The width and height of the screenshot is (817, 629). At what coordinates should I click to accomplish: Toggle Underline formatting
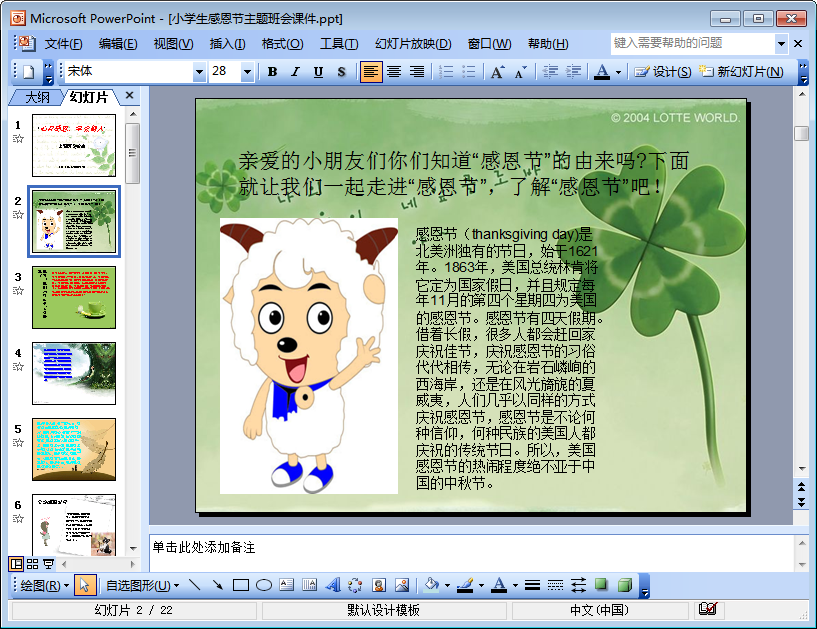(x=318, y=72)
